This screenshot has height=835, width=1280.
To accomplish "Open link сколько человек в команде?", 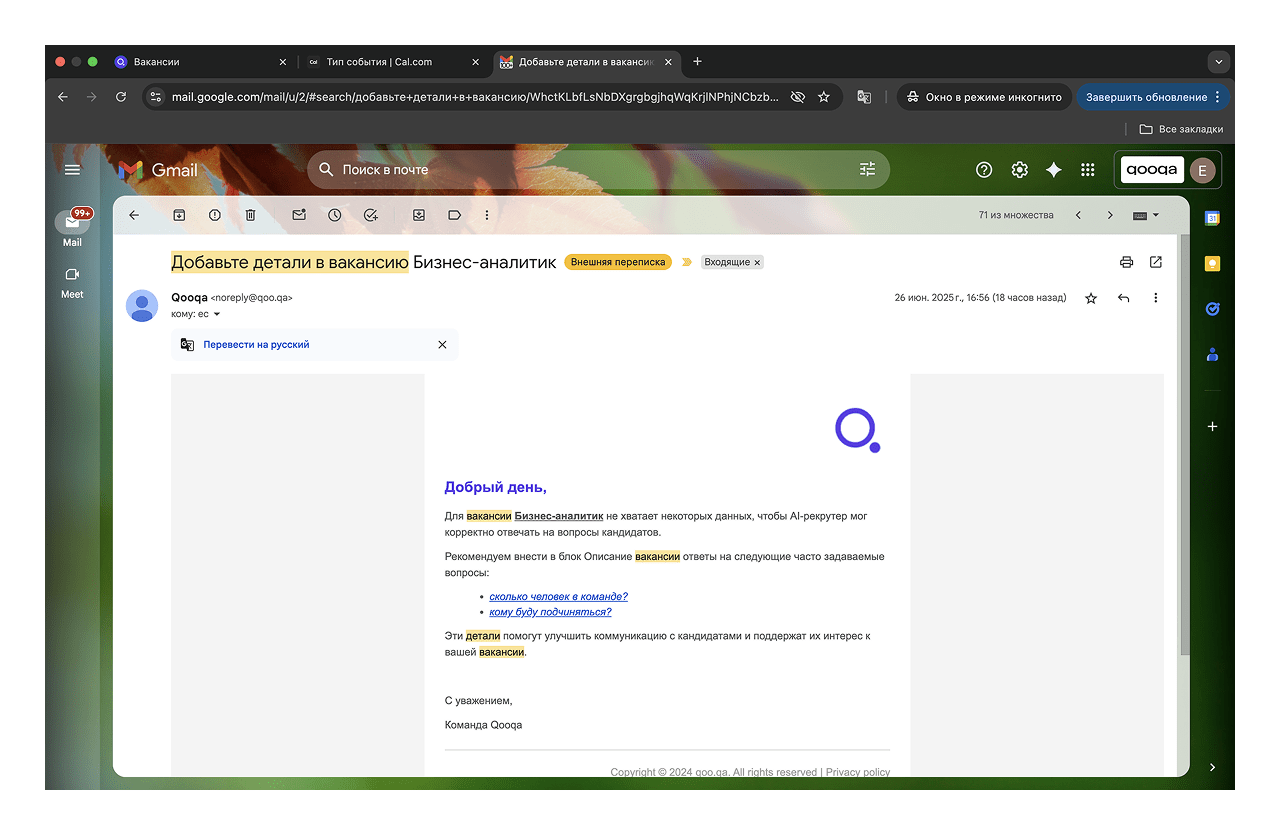I will (558, 596).
